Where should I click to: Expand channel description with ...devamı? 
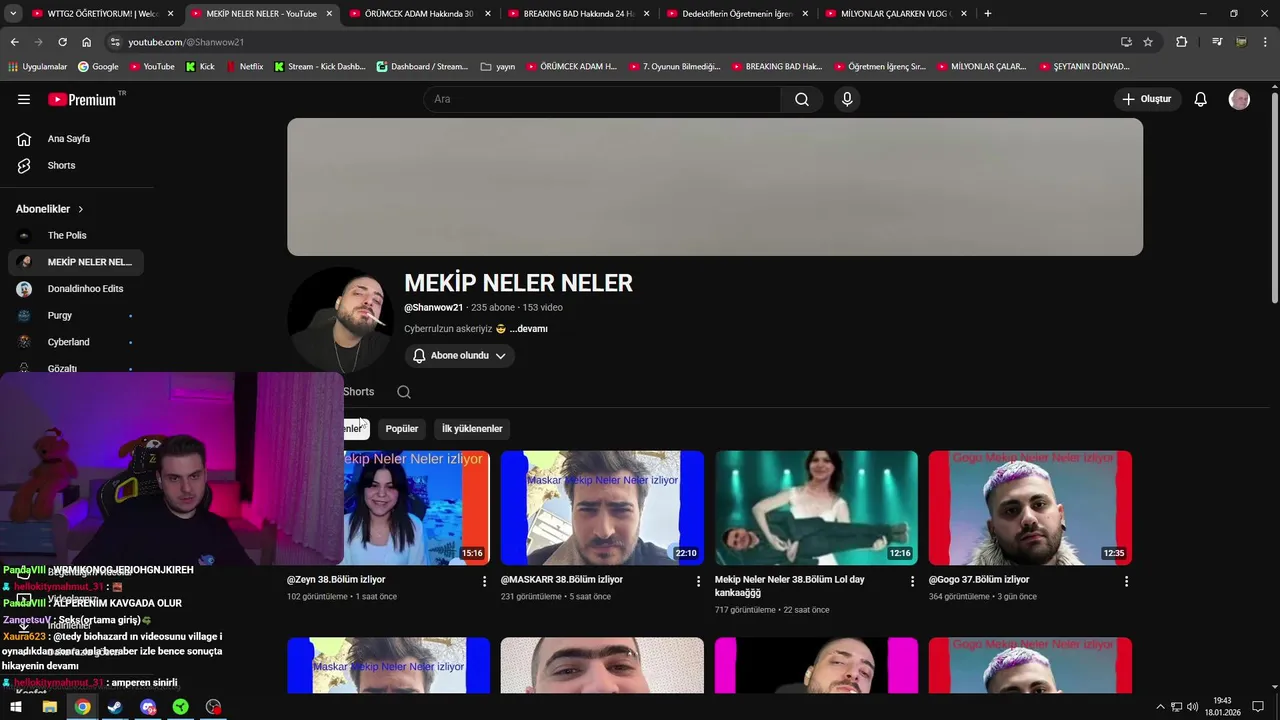528,329
